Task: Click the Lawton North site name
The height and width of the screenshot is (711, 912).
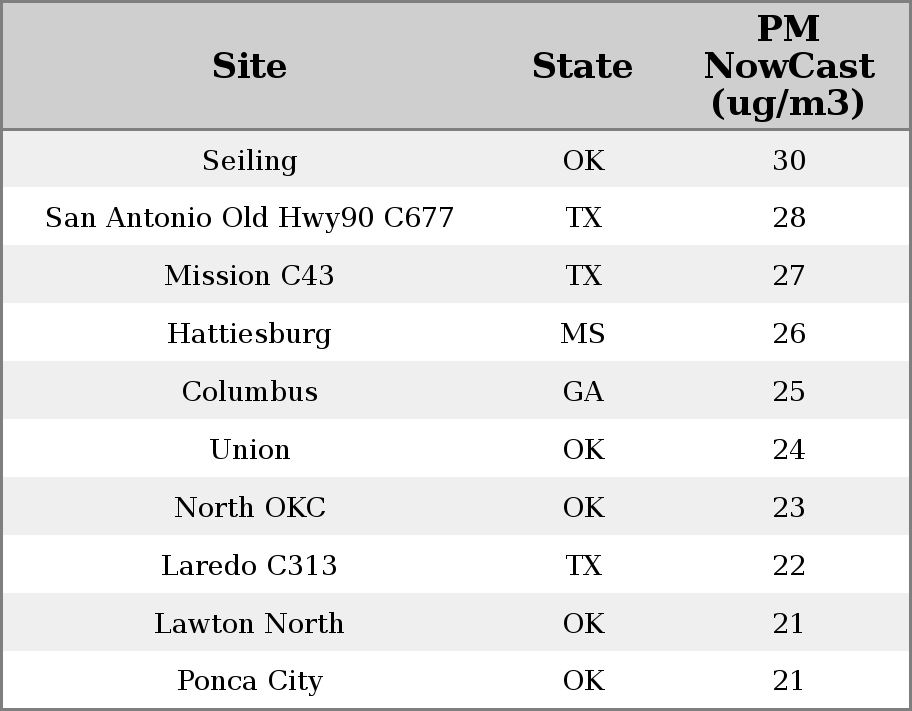Action: pos(249,624)
